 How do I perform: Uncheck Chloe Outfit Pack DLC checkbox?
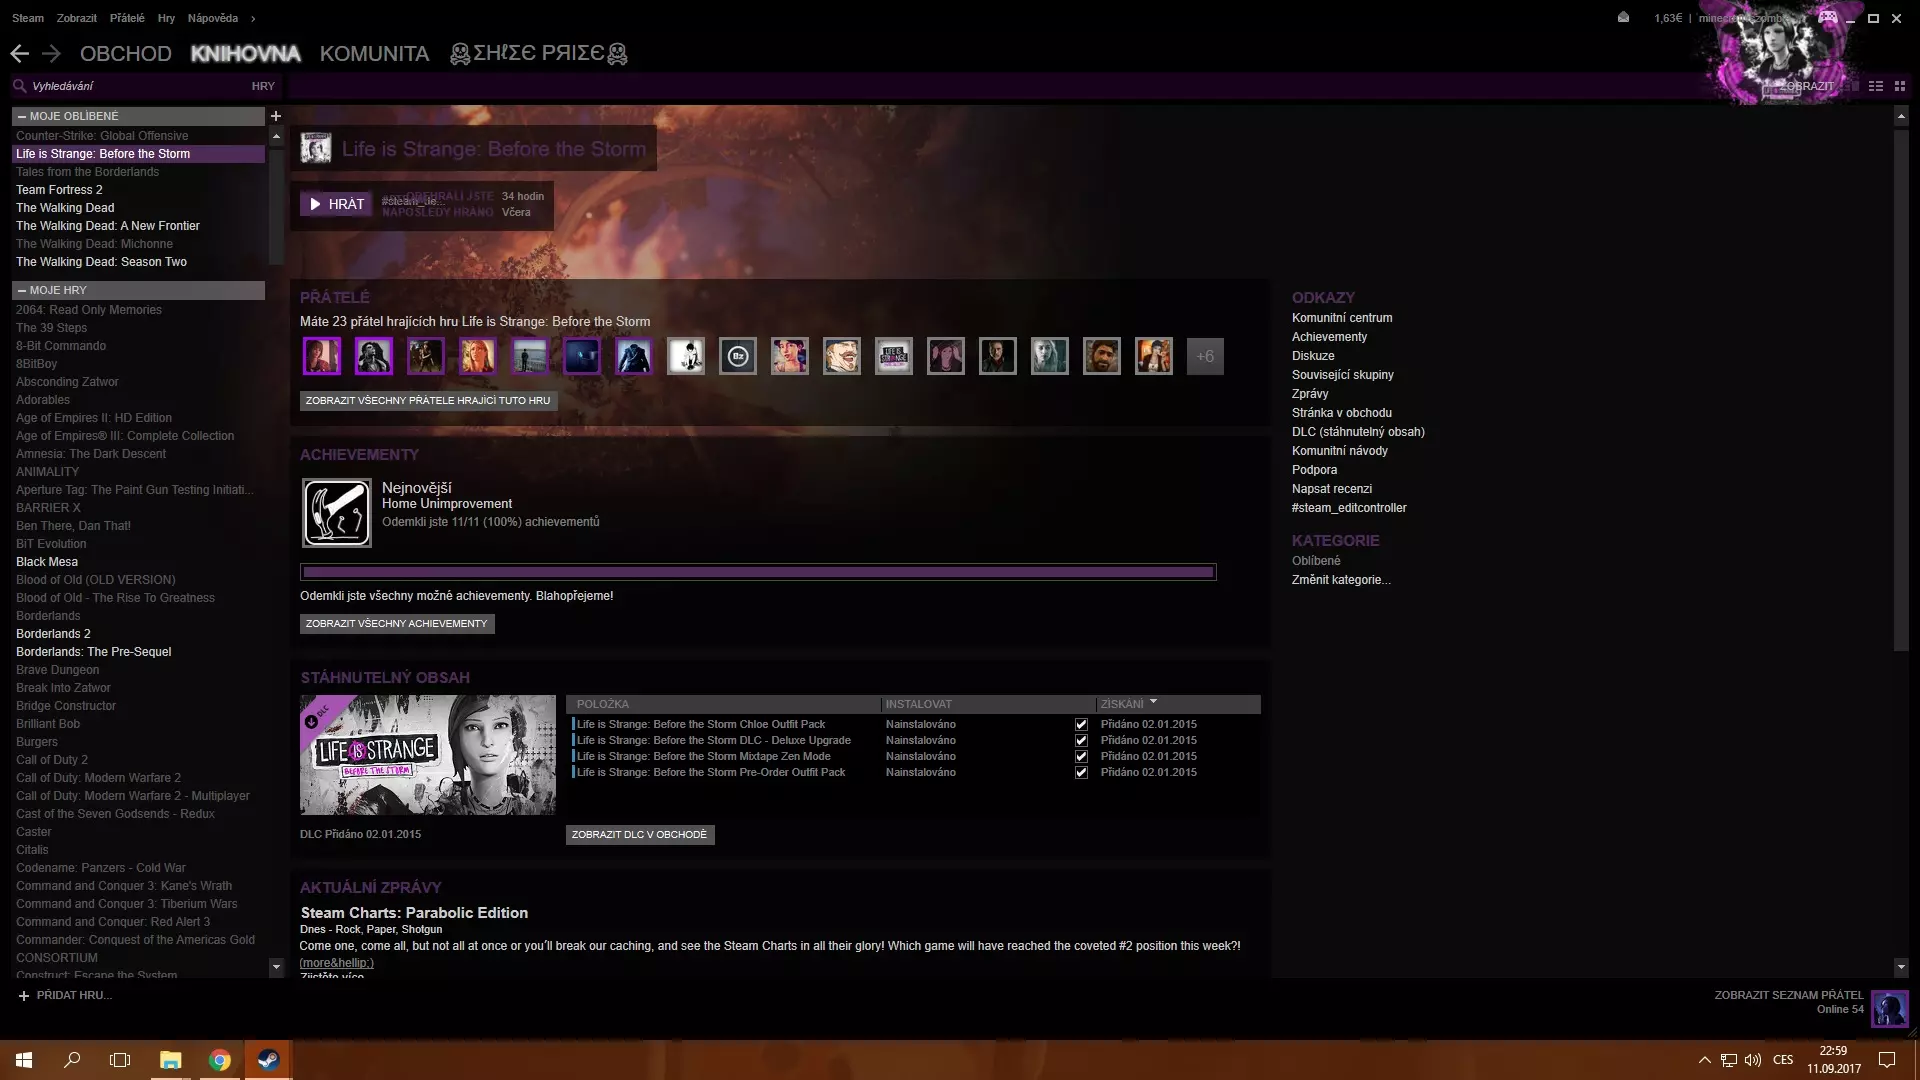point(1081,725)
